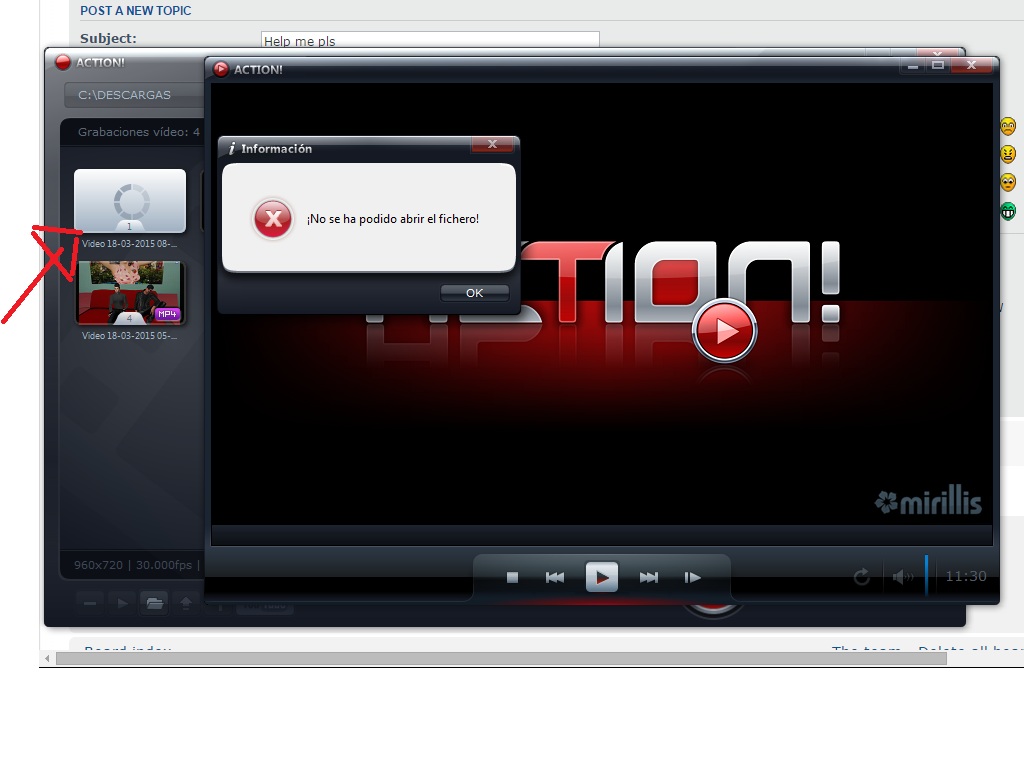Skip to the next video
Screen dimensions: 1024x768
click(x=648, y=577)
